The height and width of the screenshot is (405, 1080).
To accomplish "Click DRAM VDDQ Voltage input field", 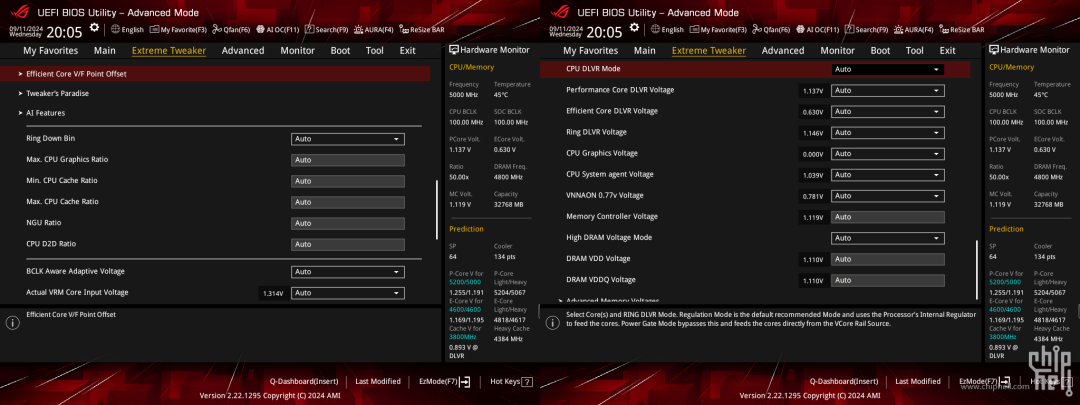I will point(888,280).
